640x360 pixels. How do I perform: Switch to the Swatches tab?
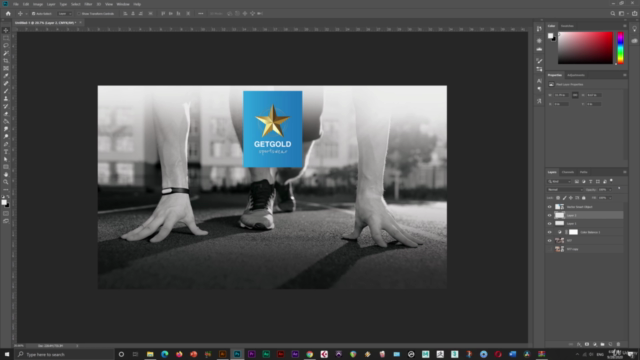point(567,26)
